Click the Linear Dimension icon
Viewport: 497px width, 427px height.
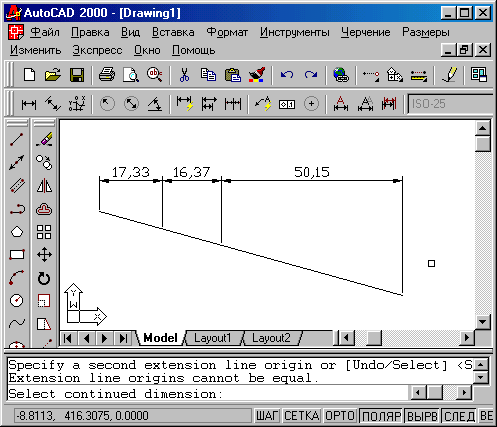pos(29,104)
